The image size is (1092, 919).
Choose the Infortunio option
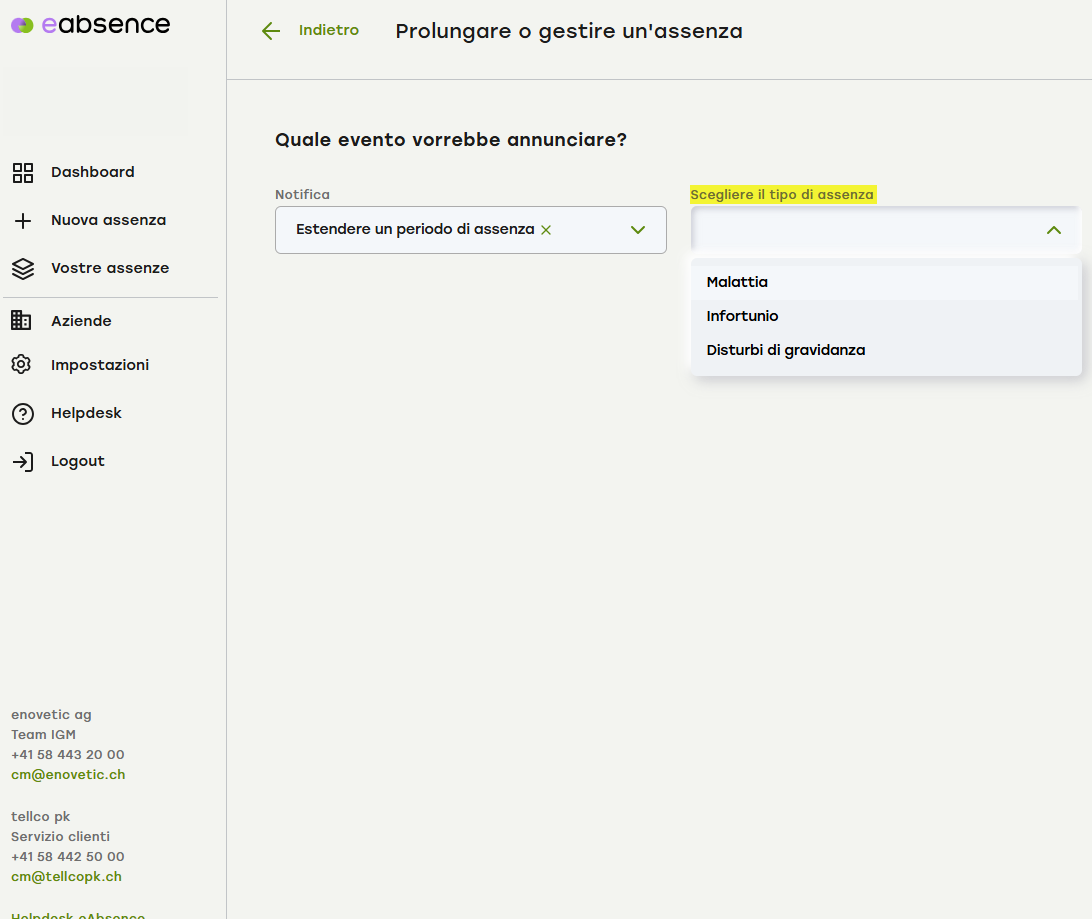742,316
